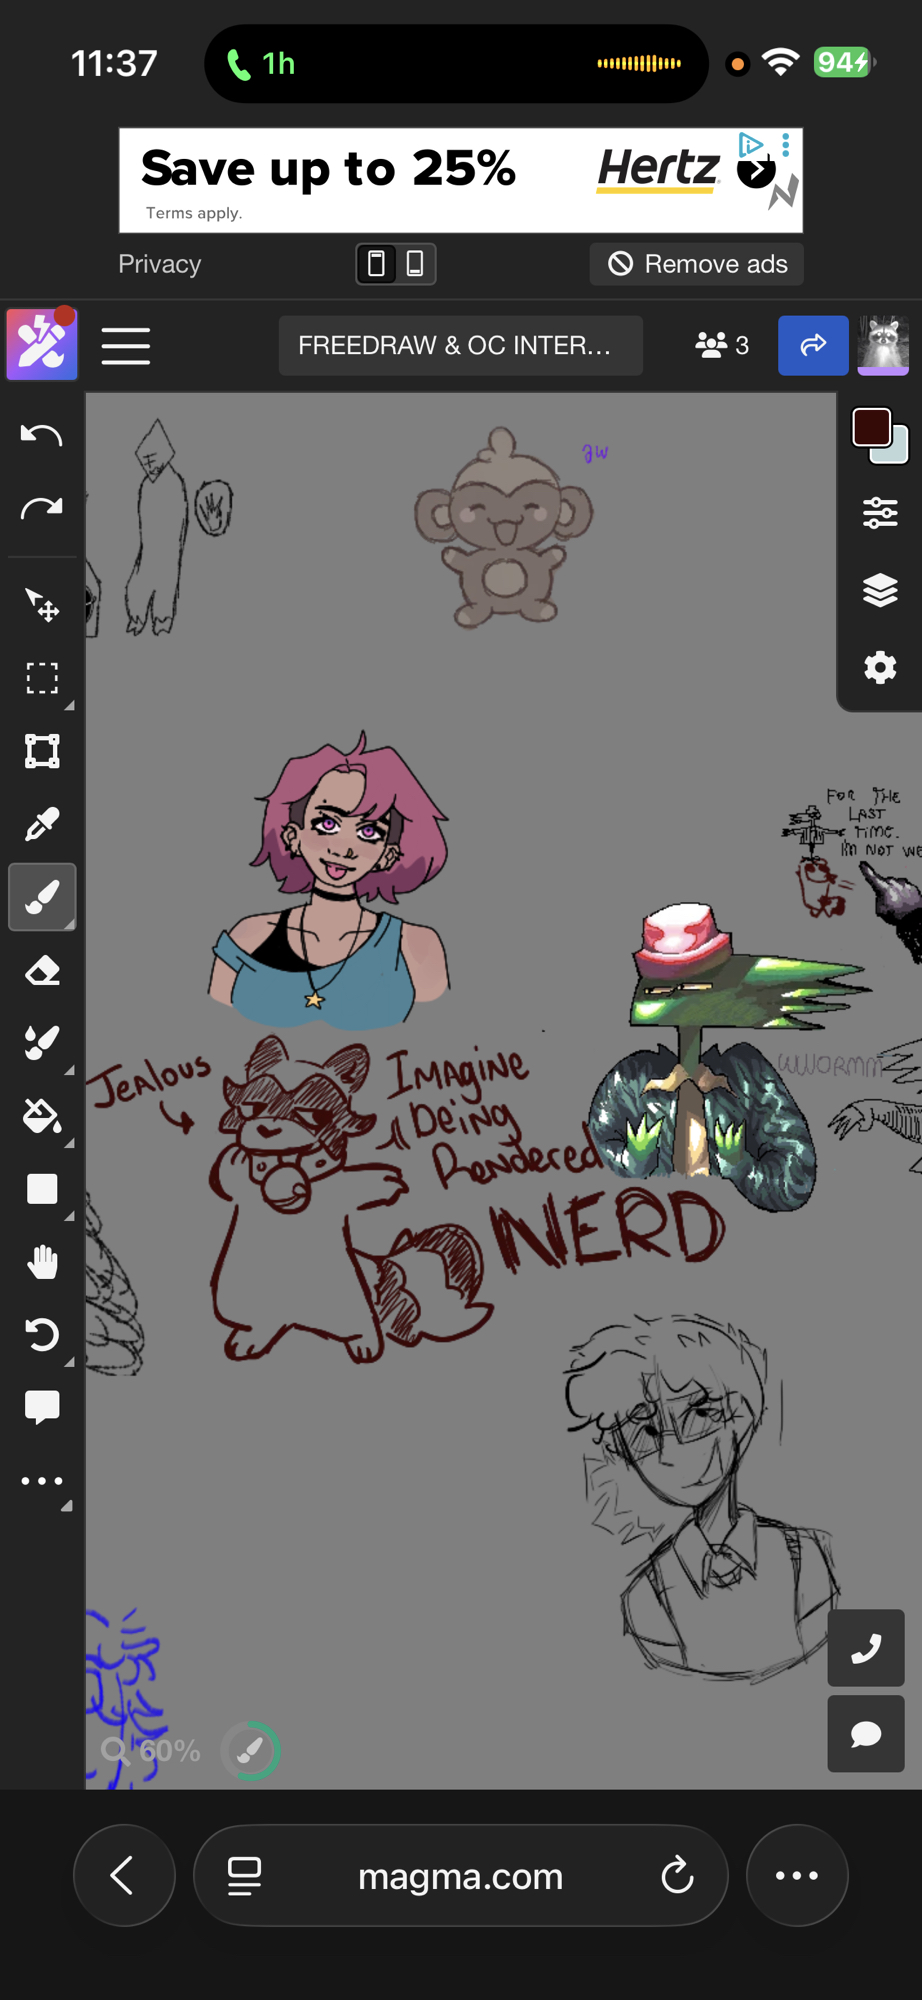Open the browser more options menu
Screen dimensions: 922x2000
(797, 1876)
